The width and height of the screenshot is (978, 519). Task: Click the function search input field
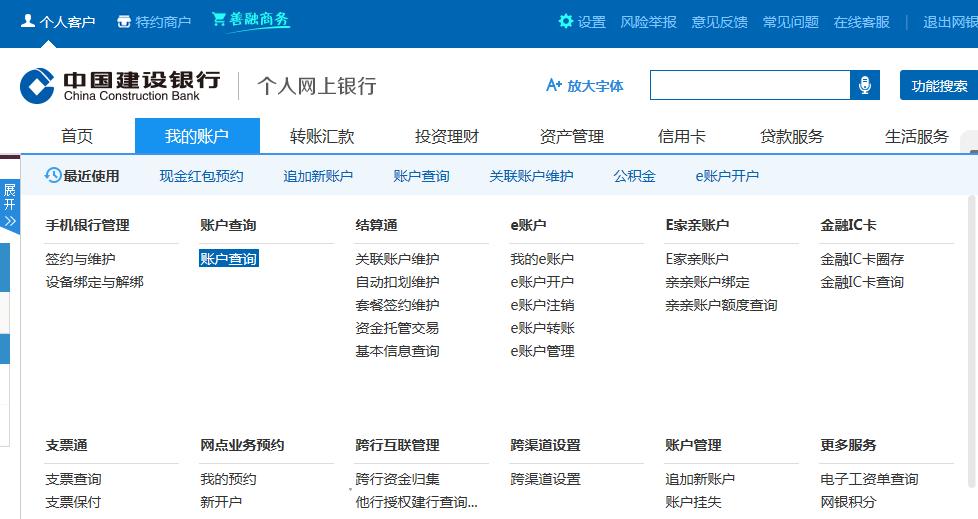pos(750,85)
